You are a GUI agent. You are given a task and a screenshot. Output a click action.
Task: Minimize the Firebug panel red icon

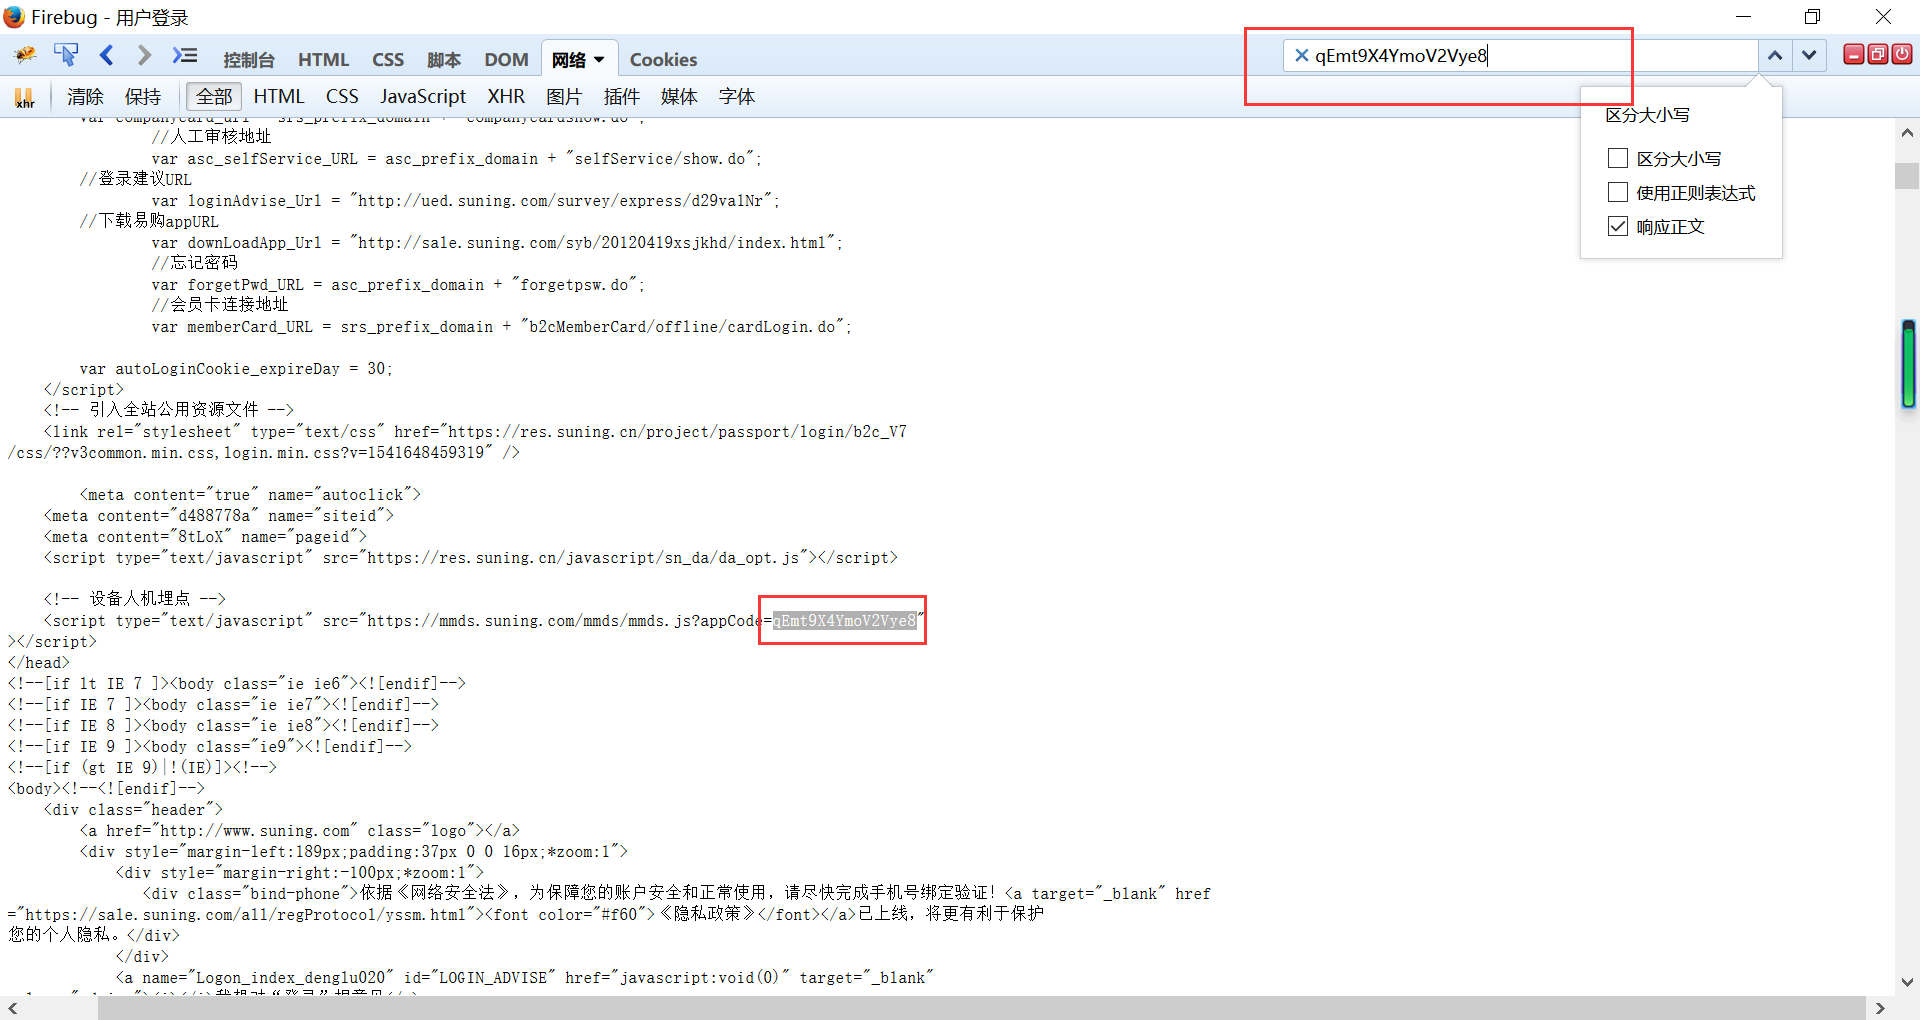pyautogui.click(x=1853, y=55)
